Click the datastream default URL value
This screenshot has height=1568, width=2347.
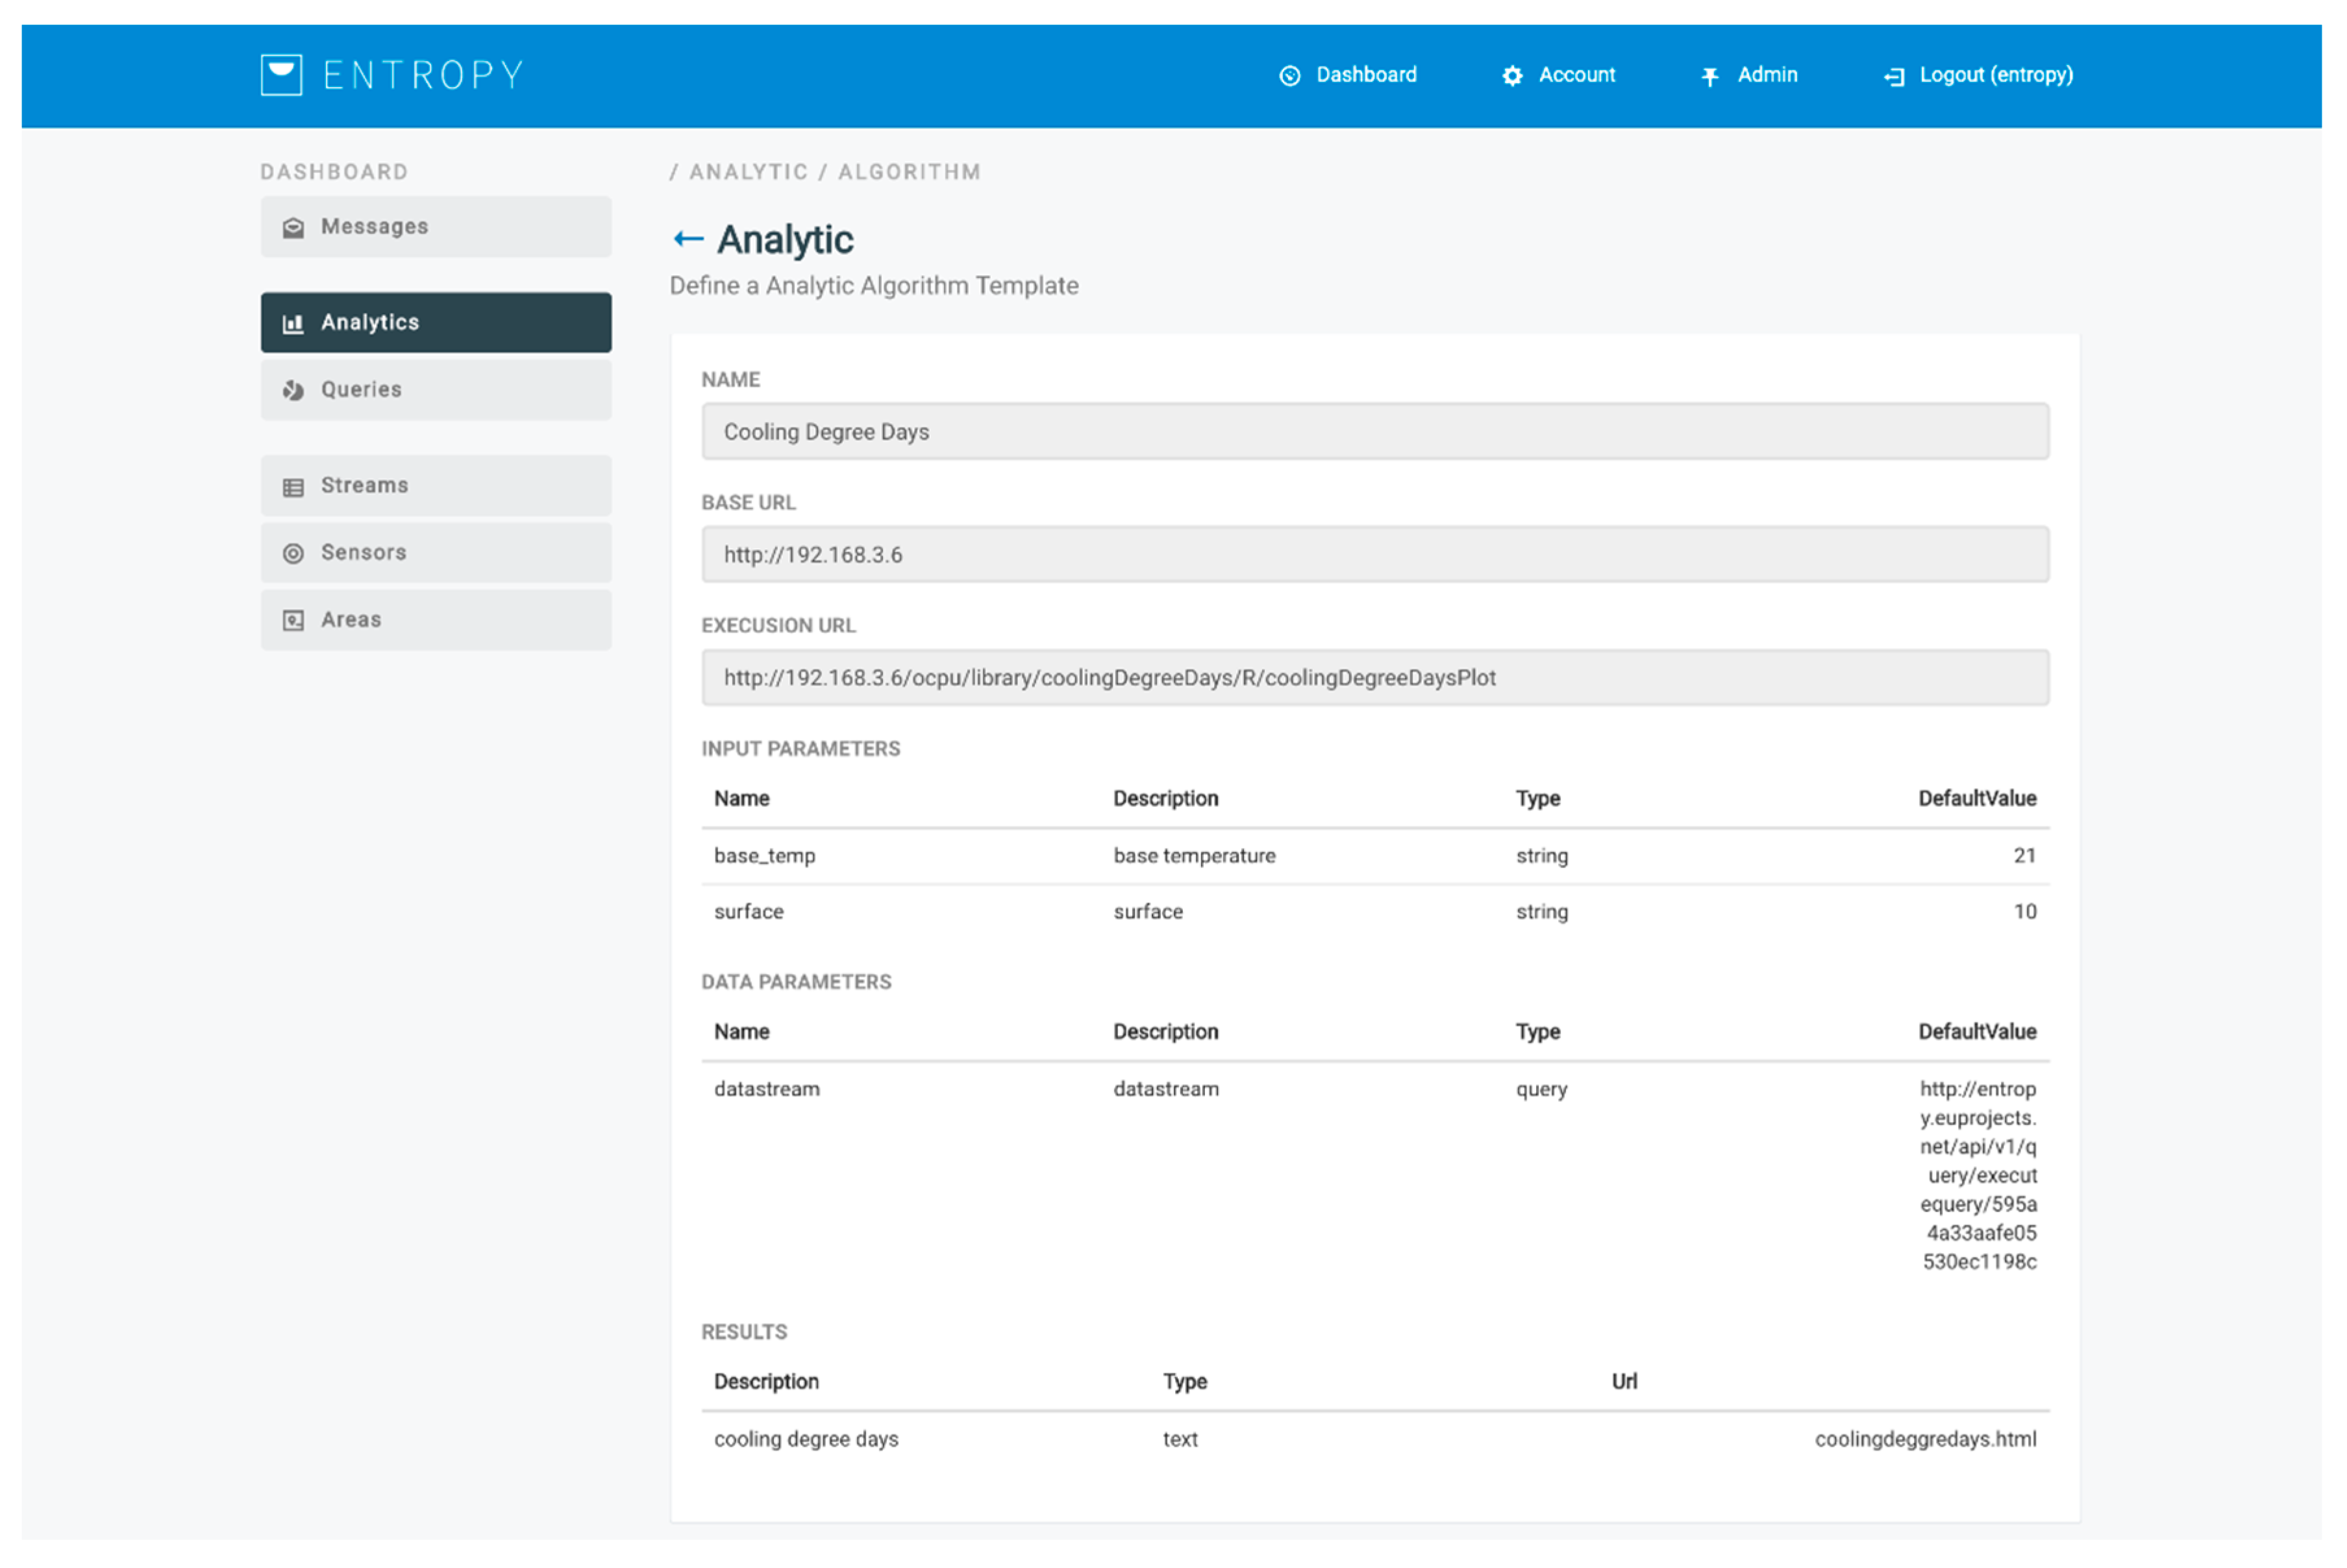coord(1977,1175)
